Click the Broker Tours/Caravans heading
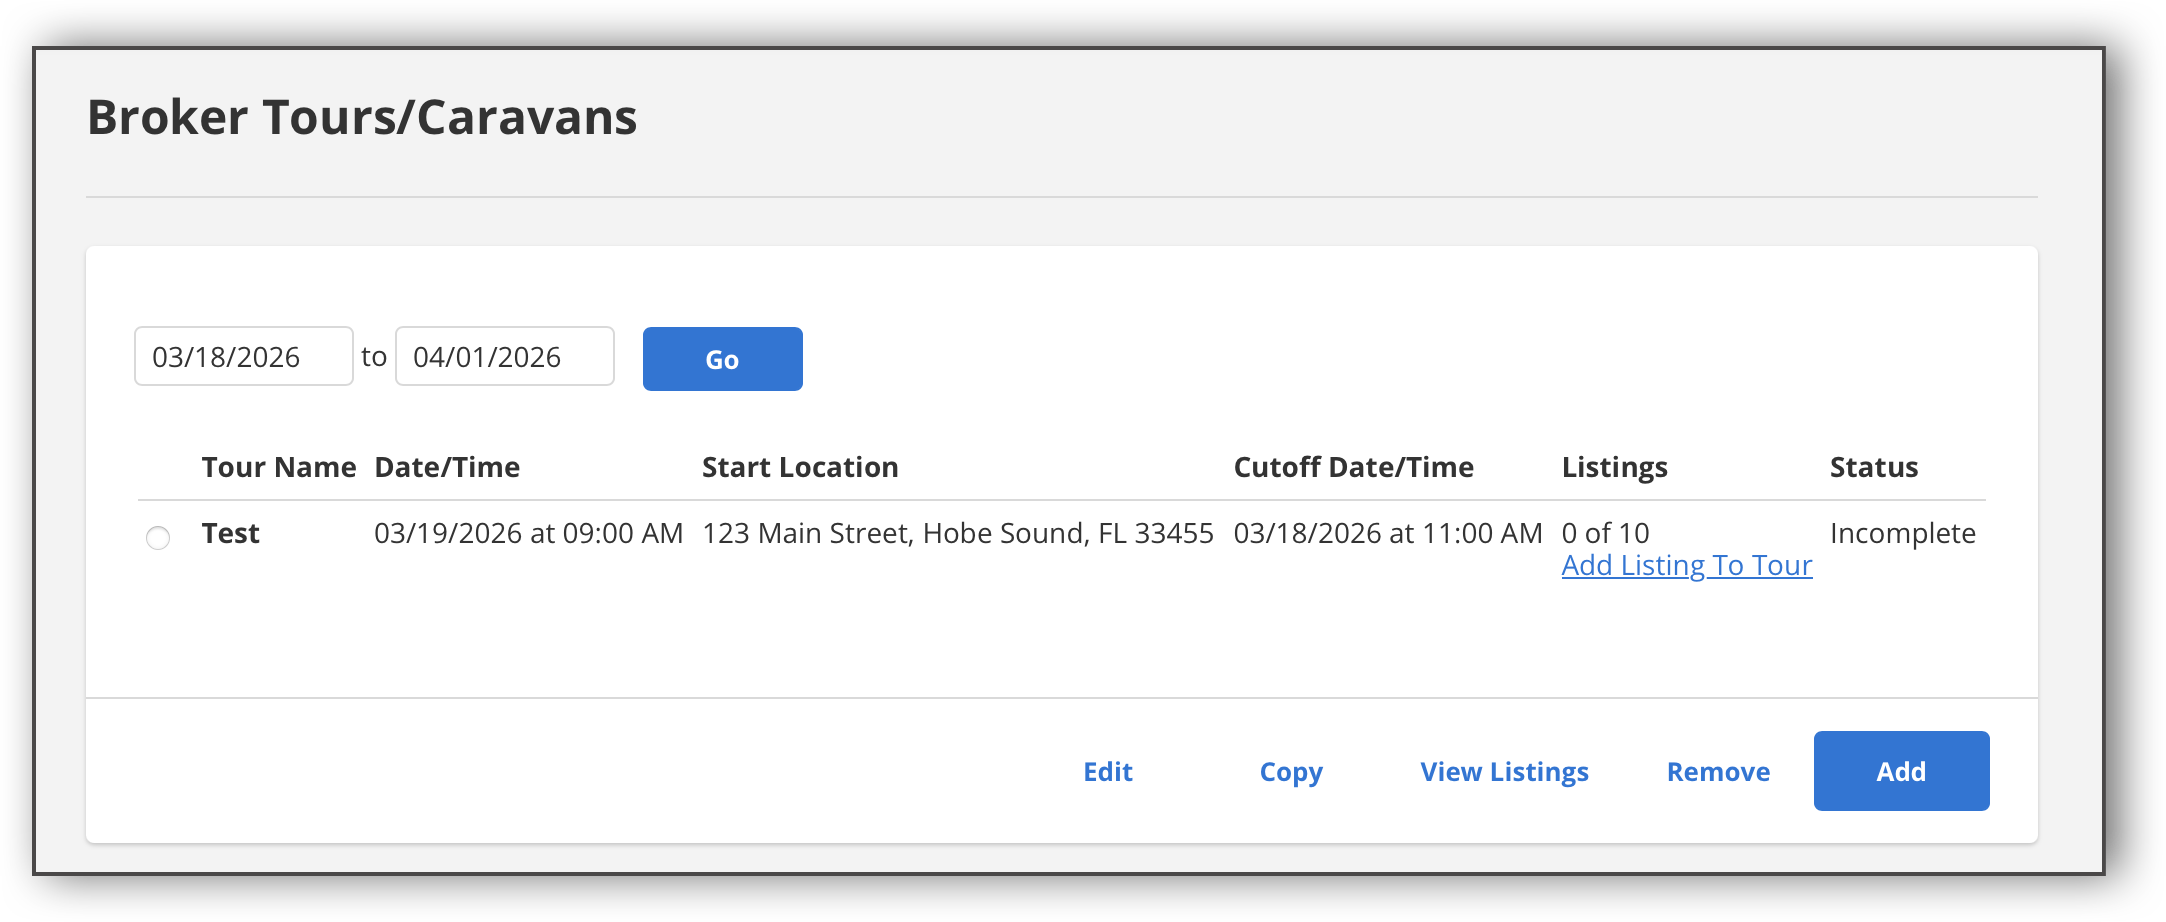The image size is (2166, 922). (x=362, y=117)
